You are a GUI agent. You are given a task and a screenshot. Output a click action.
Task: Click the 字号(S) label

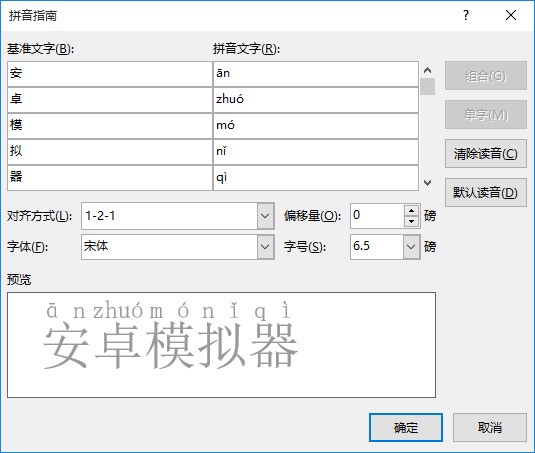tap(305, 247)
